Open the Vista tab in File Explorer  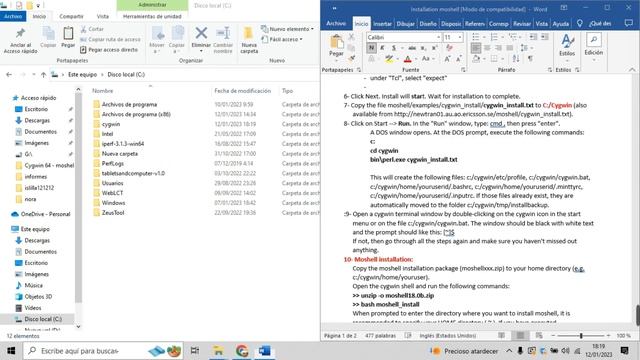click(x=102, y=16)
